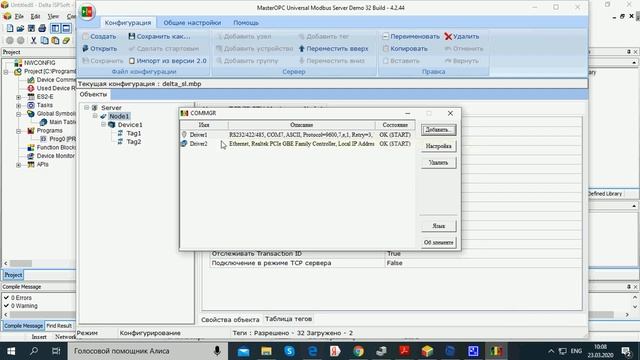Click Copy icon in ISPSoft toolbar
Viewport: 640px width, 360px height.
tap(44, 40)
